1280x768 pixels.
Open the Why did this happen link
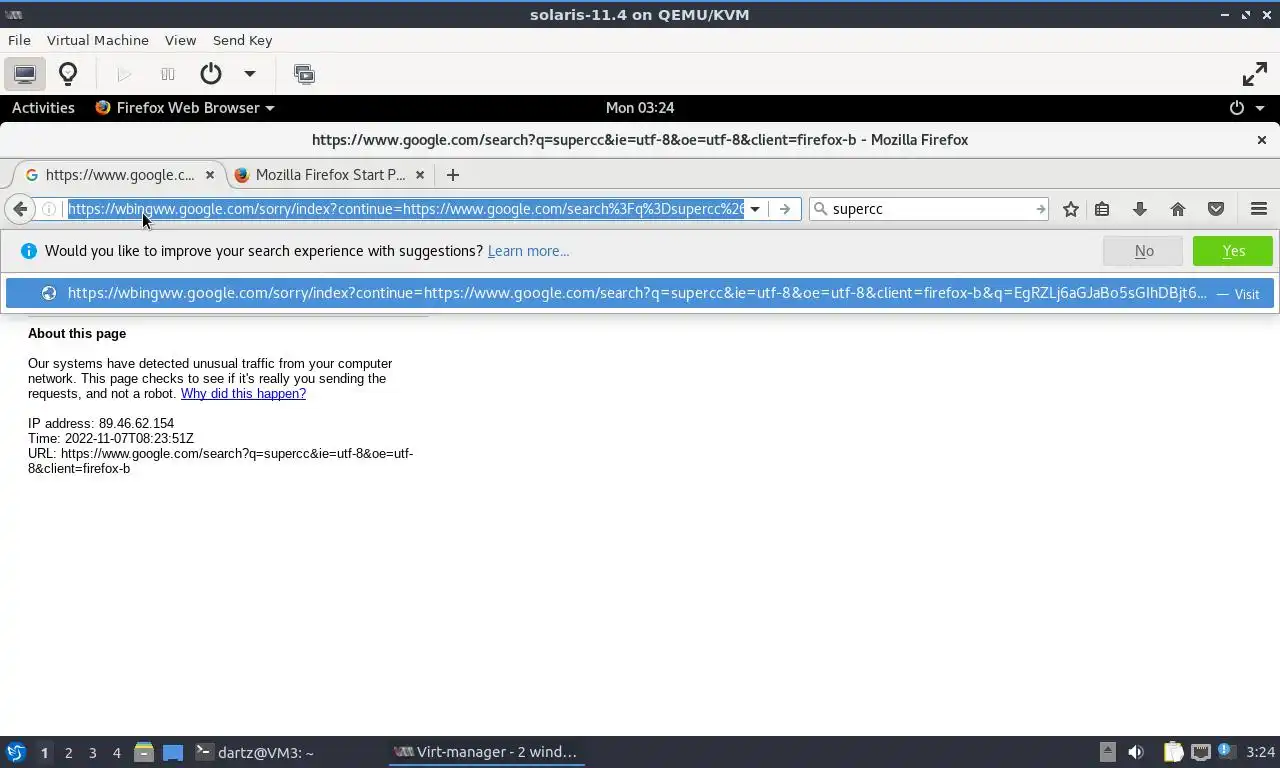[x=243, y=394]
